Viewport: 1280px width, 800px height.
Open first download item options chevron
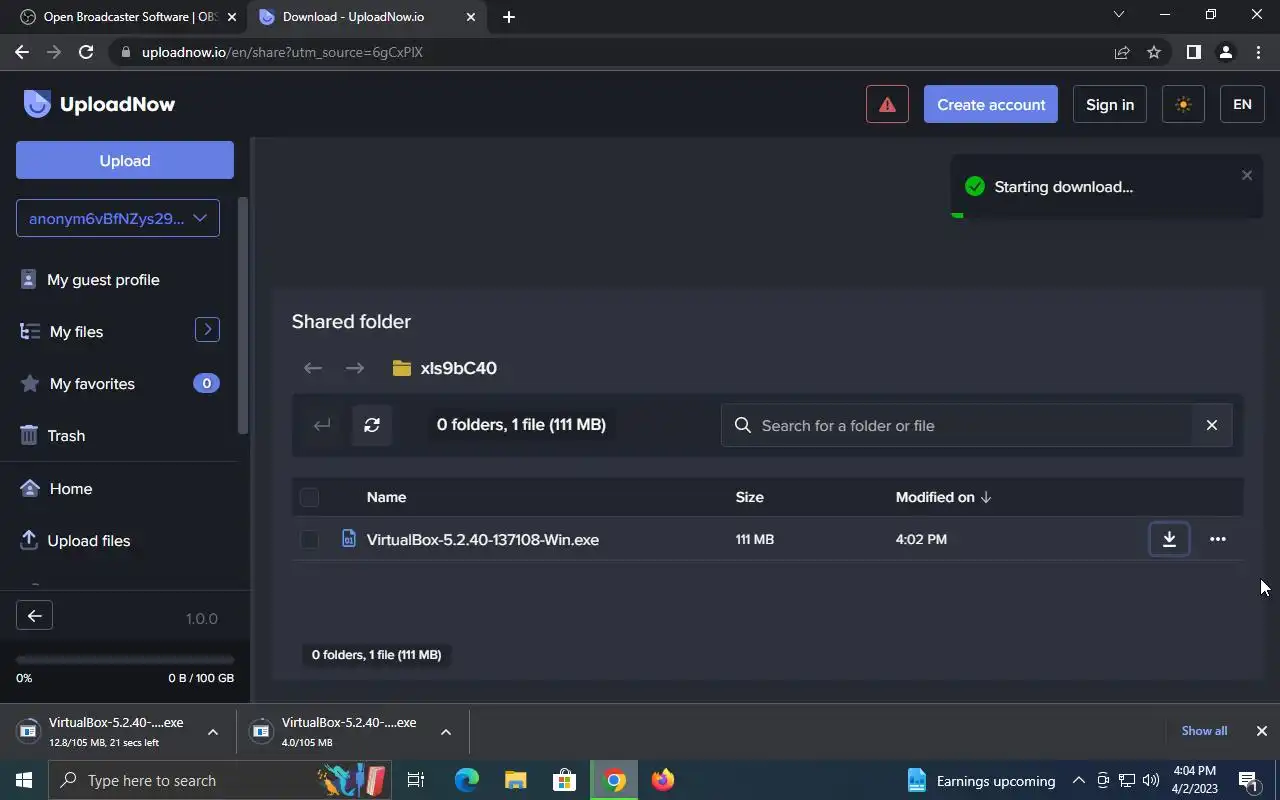pos(213,732)
